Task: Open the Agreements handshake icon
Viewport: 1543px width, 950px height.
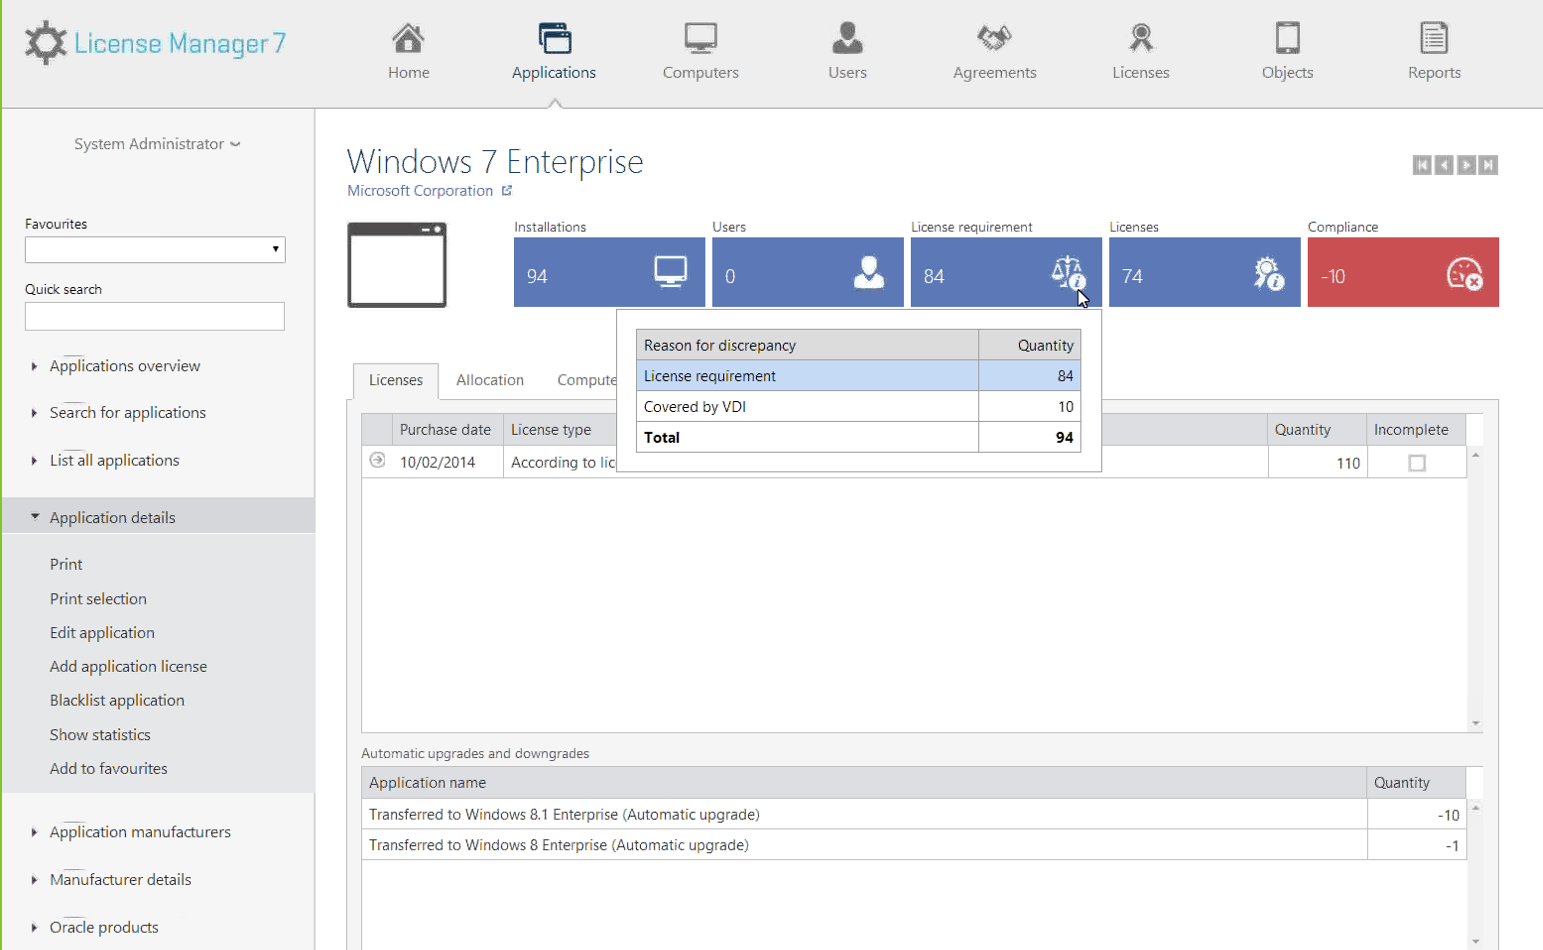Action: [x=994, y=40]
